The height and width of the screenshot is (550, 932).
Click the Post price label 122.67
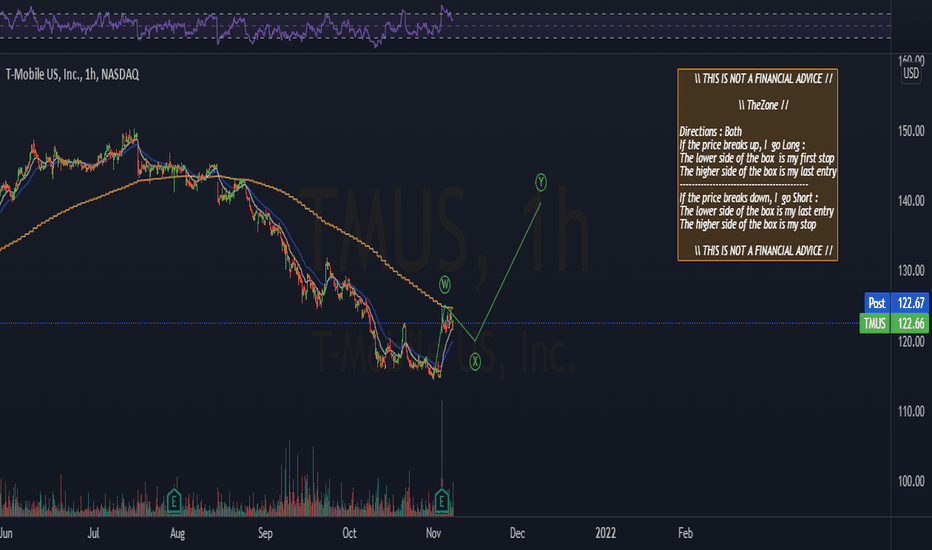click(x=895, y=303)
